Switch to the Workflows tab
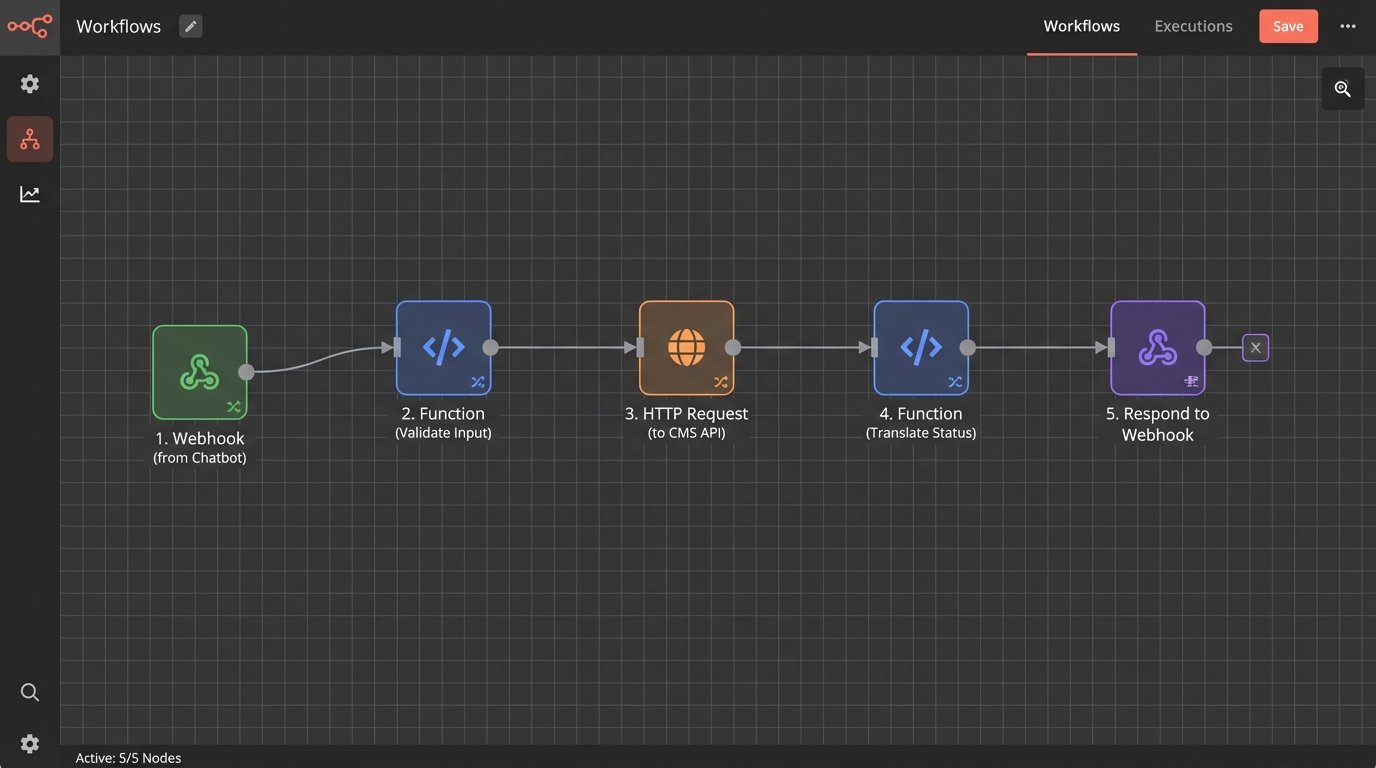 1081,27
